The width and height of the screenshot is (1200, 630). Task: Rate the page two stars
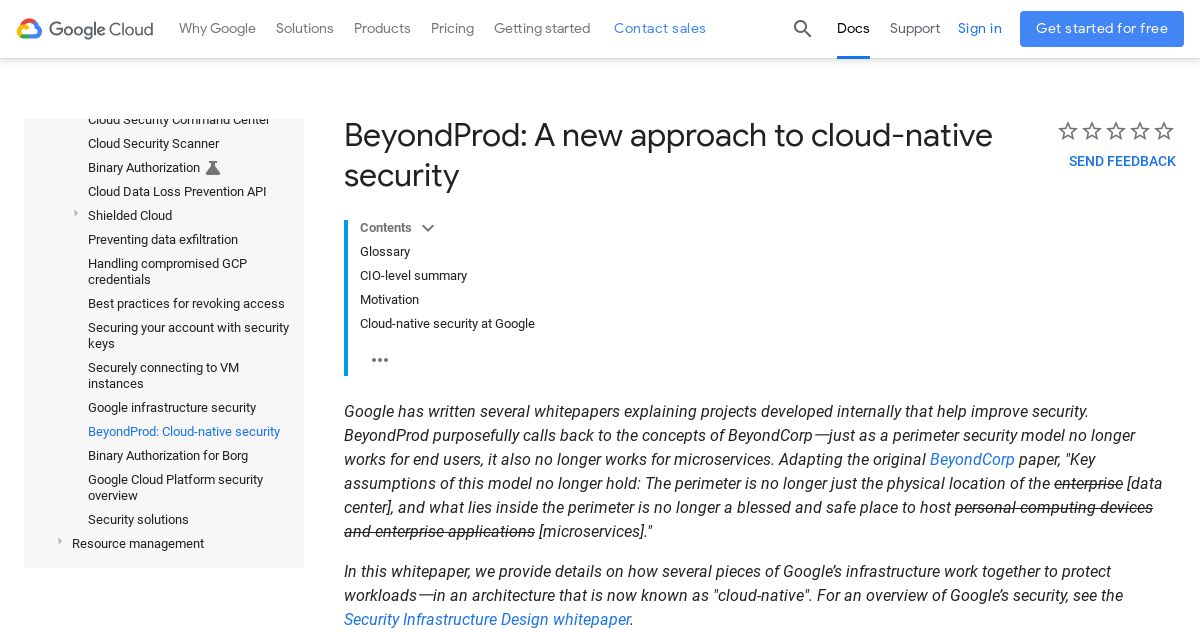coord(1092,131)
